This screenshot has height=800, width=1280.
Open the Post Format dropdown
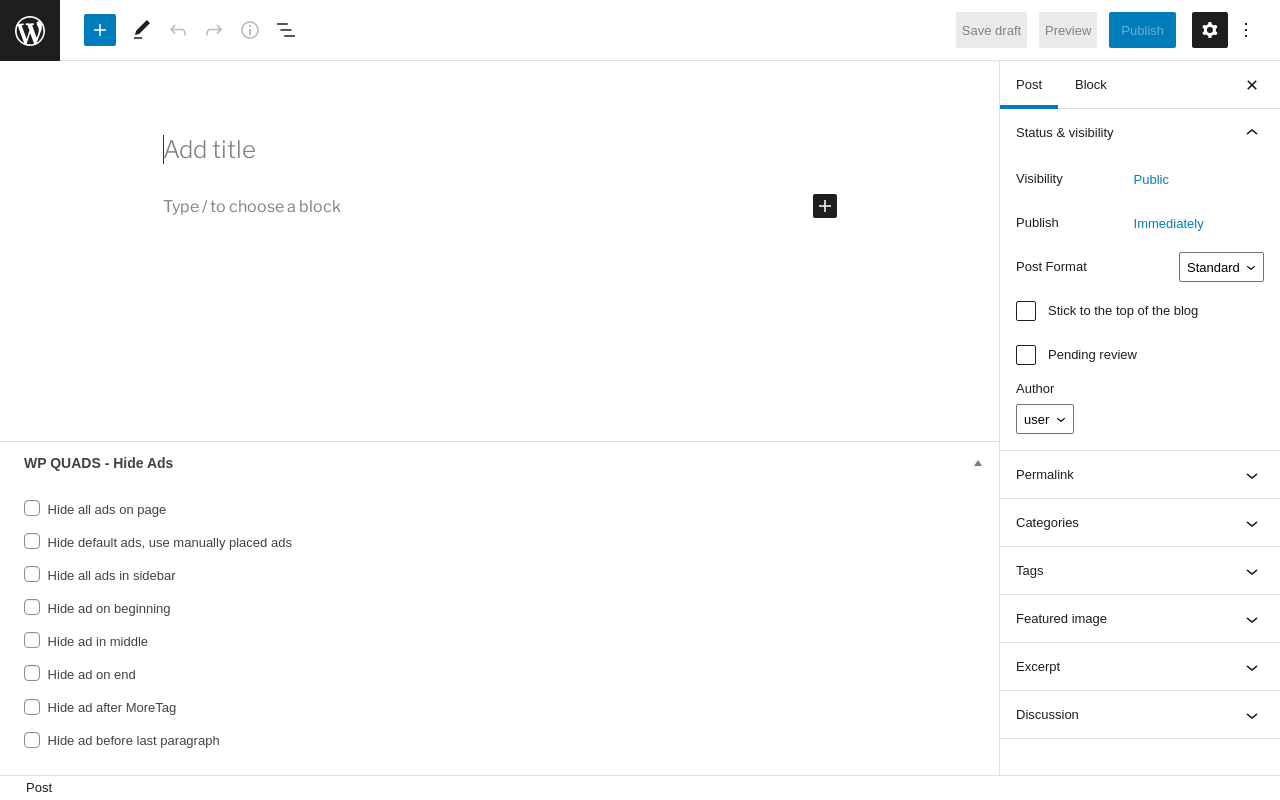tap(1221, 267)
